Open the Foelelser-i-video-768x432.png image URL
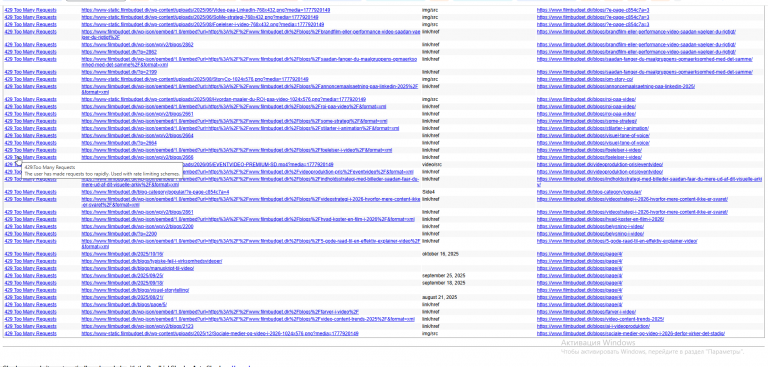 pos(203,24)
